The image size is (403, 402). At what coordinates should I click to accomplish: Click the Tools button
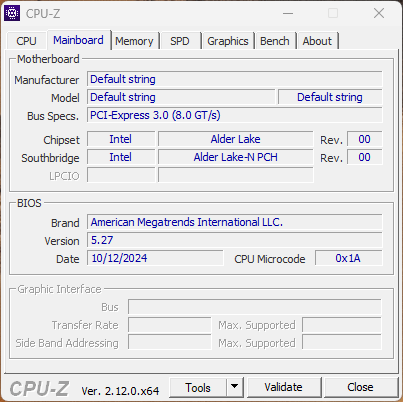198,388
